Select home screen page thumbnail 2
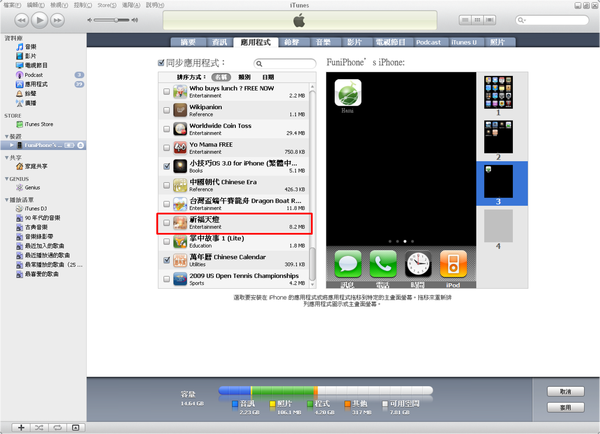The image size is (600, 434). [x=498, y=137]
